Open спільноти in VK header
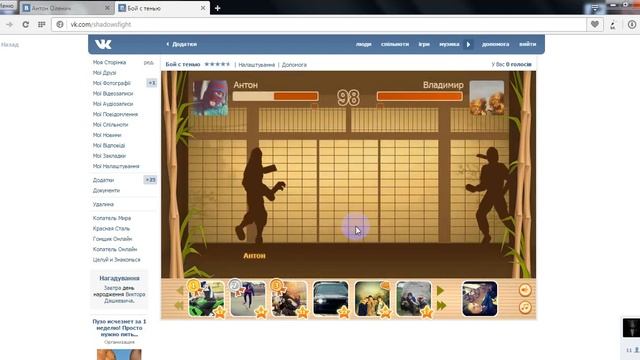 [x=395, y=44]
